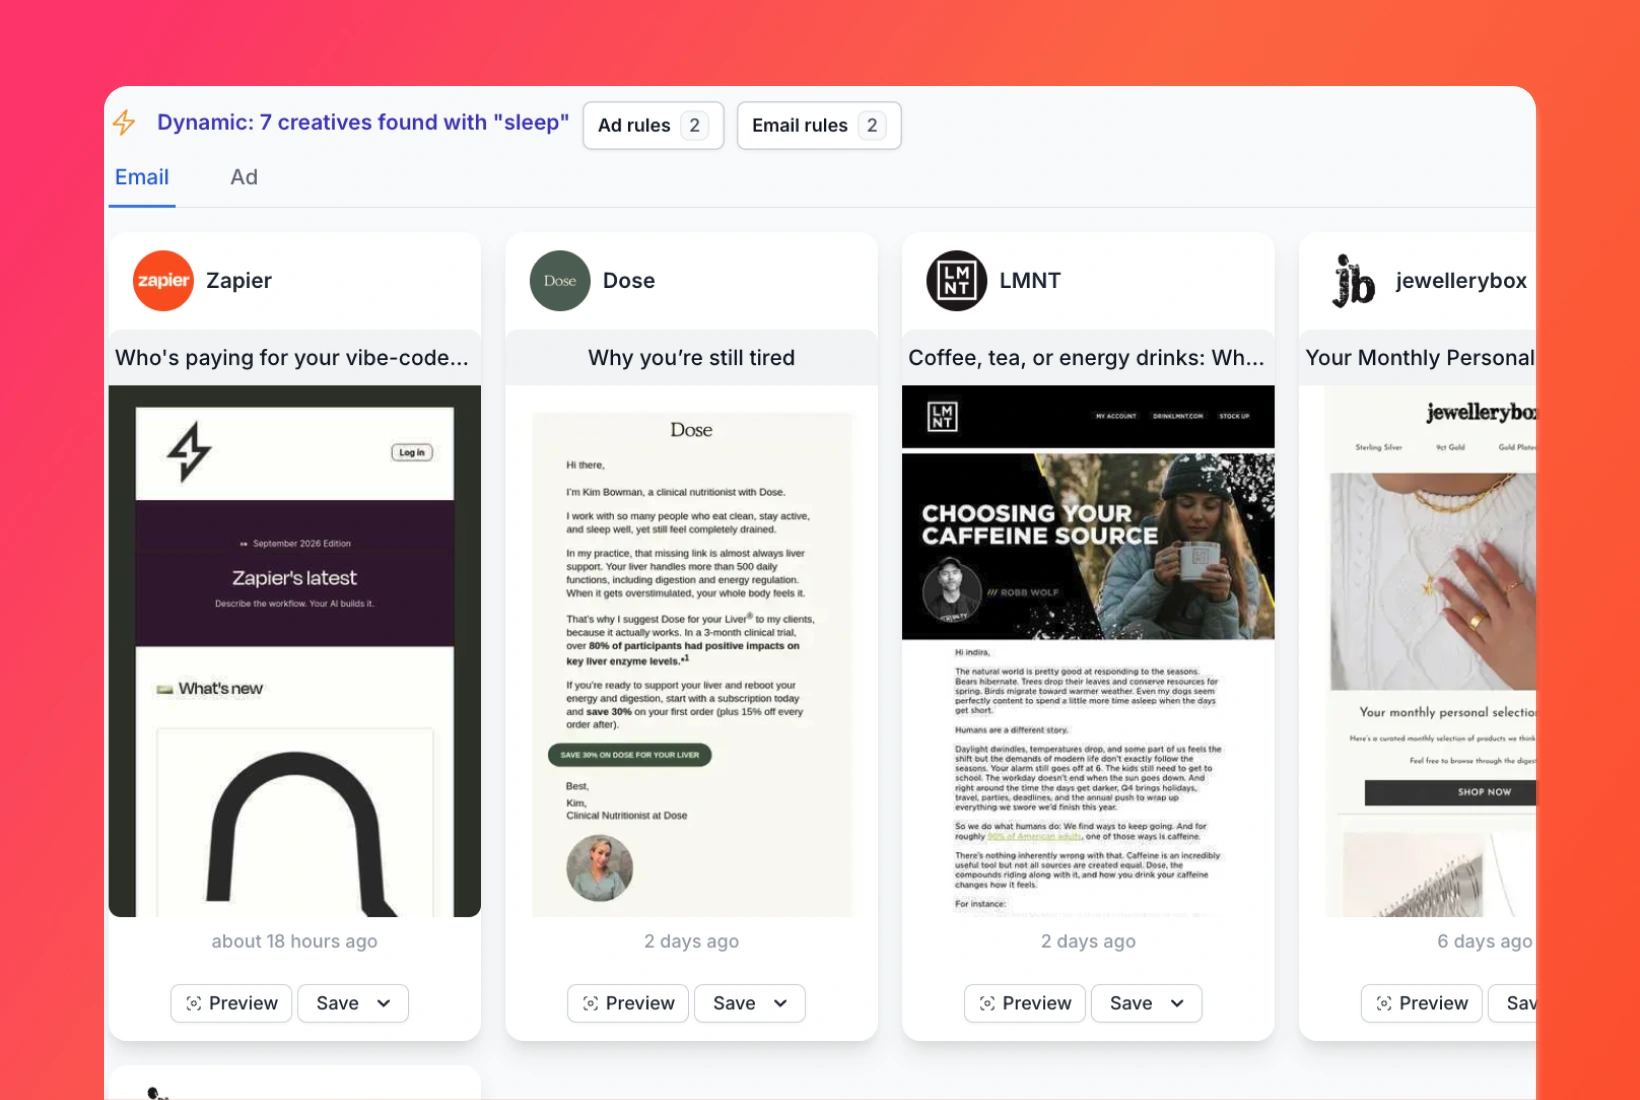This screenshot has width=1640, height=1100.
Task: Click the preview icon on Dose card
Action: pos(591,1003)
